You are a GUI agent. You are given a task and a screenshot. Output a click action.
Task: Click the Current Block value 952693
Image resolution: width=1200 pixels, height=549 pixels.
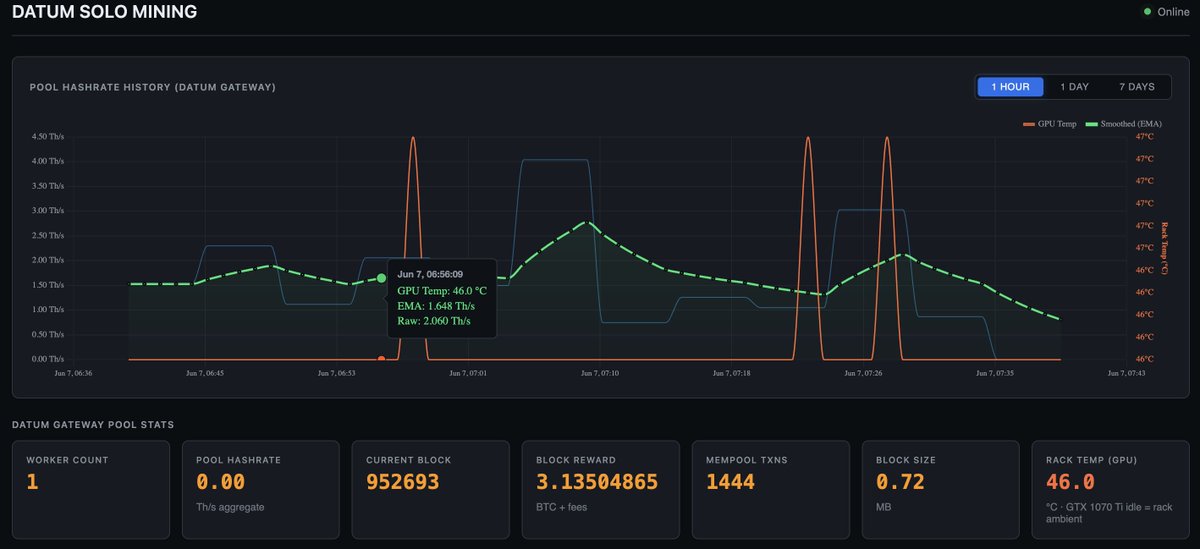point(402,483)
